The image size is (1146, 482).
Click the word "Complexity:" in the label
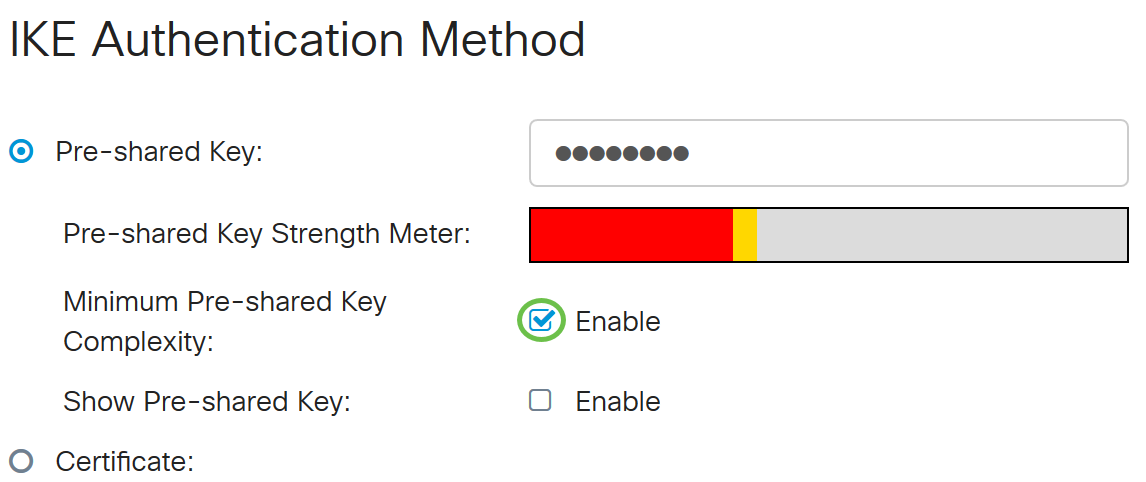139,342
